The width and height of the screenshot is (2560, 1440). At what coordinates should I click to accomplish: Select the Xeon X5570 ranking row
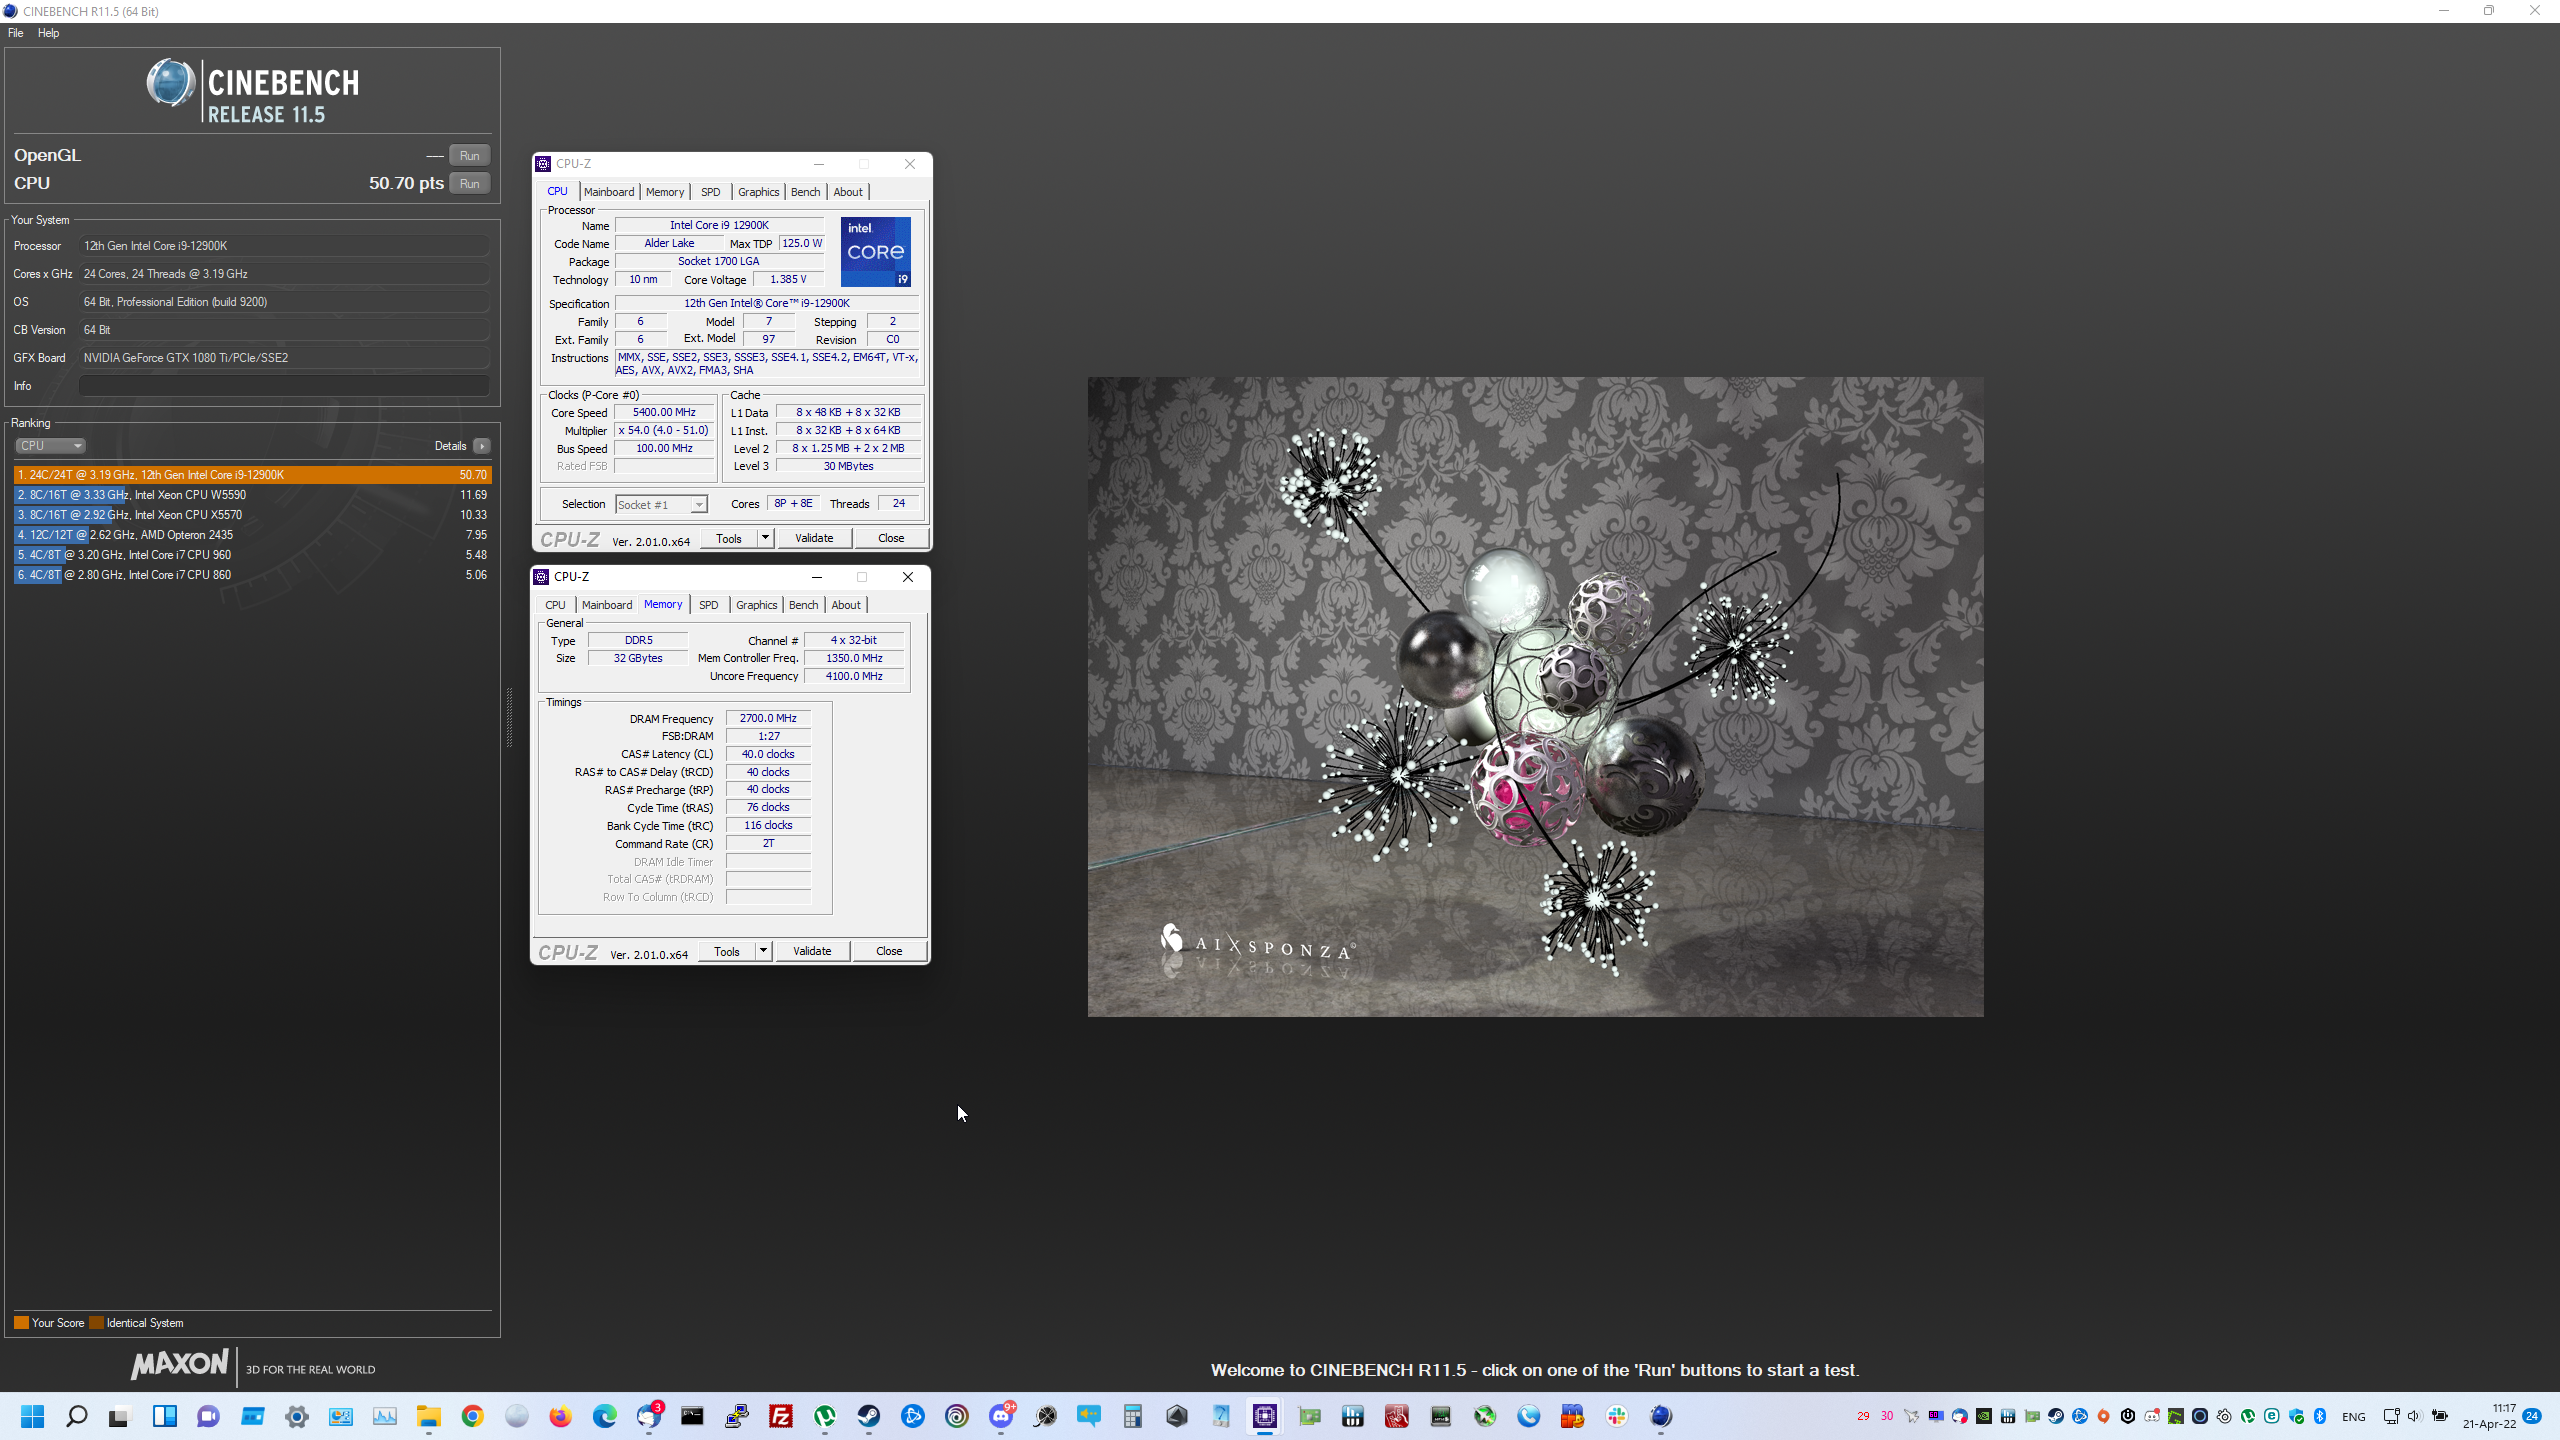coord(252,515)
